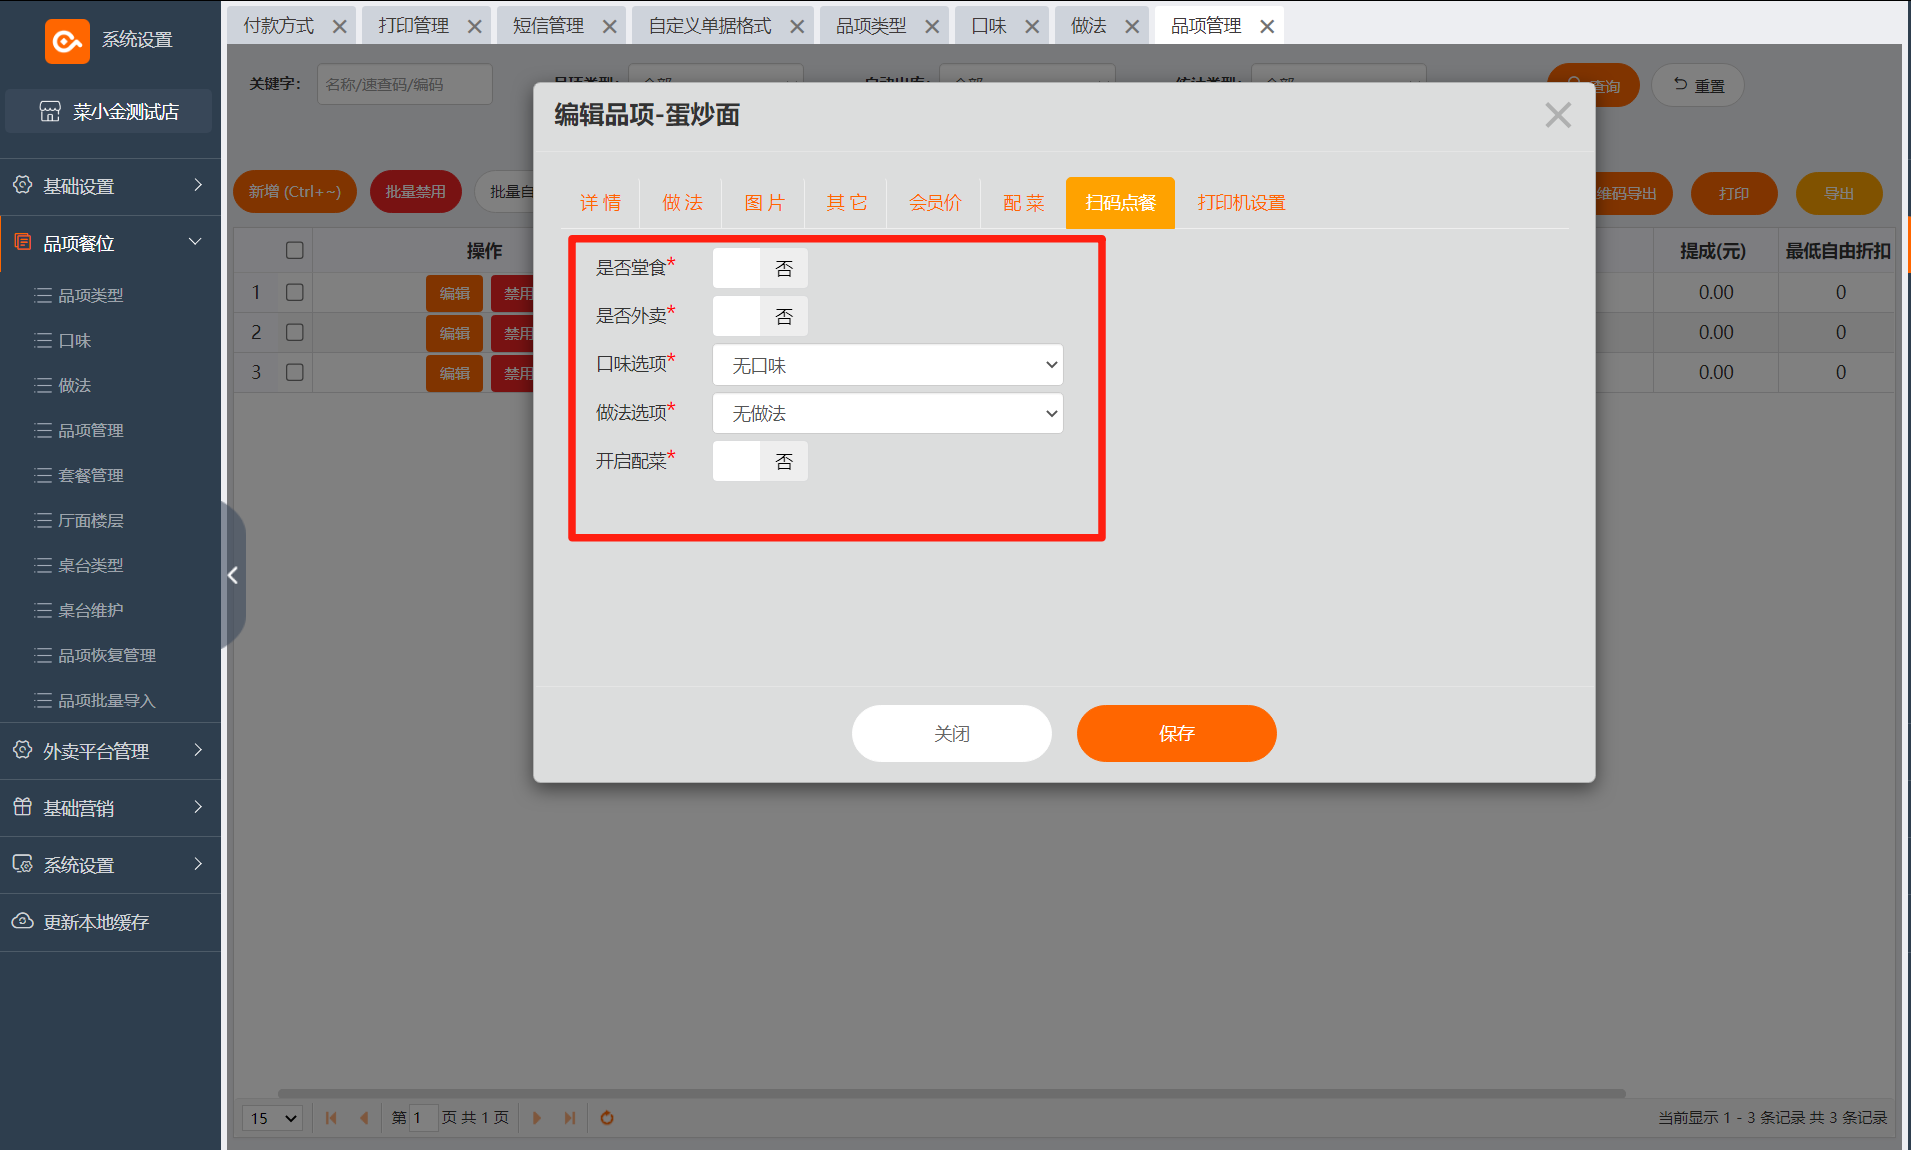1911x1150 pixels.
Task: Switch to the 打印机设置 tab
Action: [1241, 203]
